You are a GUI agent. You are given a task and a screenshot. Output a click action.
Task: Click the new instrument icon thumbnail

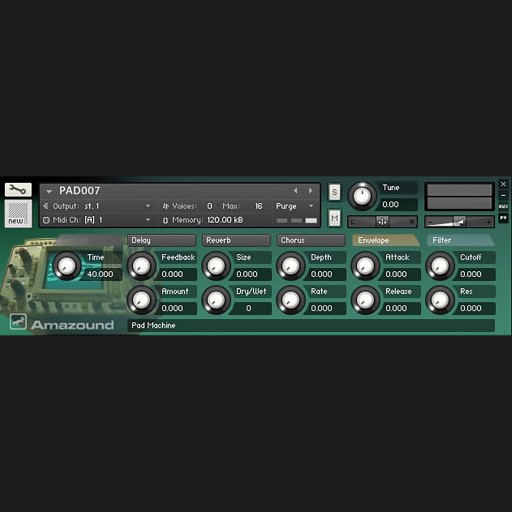coord(18,214)
